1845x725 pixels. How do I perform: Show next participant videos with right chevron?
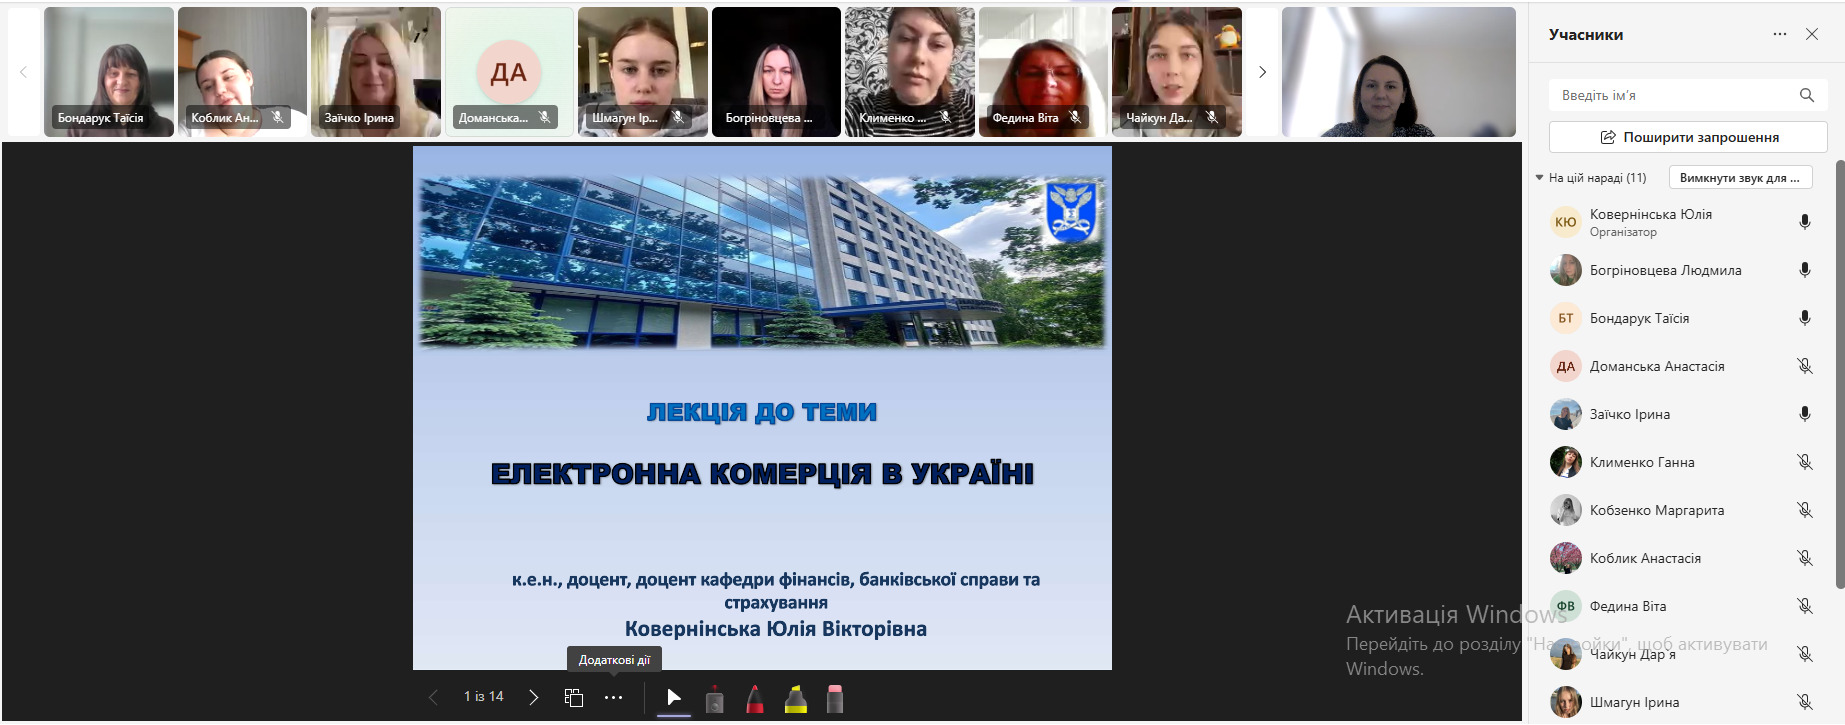point(1262,72)
